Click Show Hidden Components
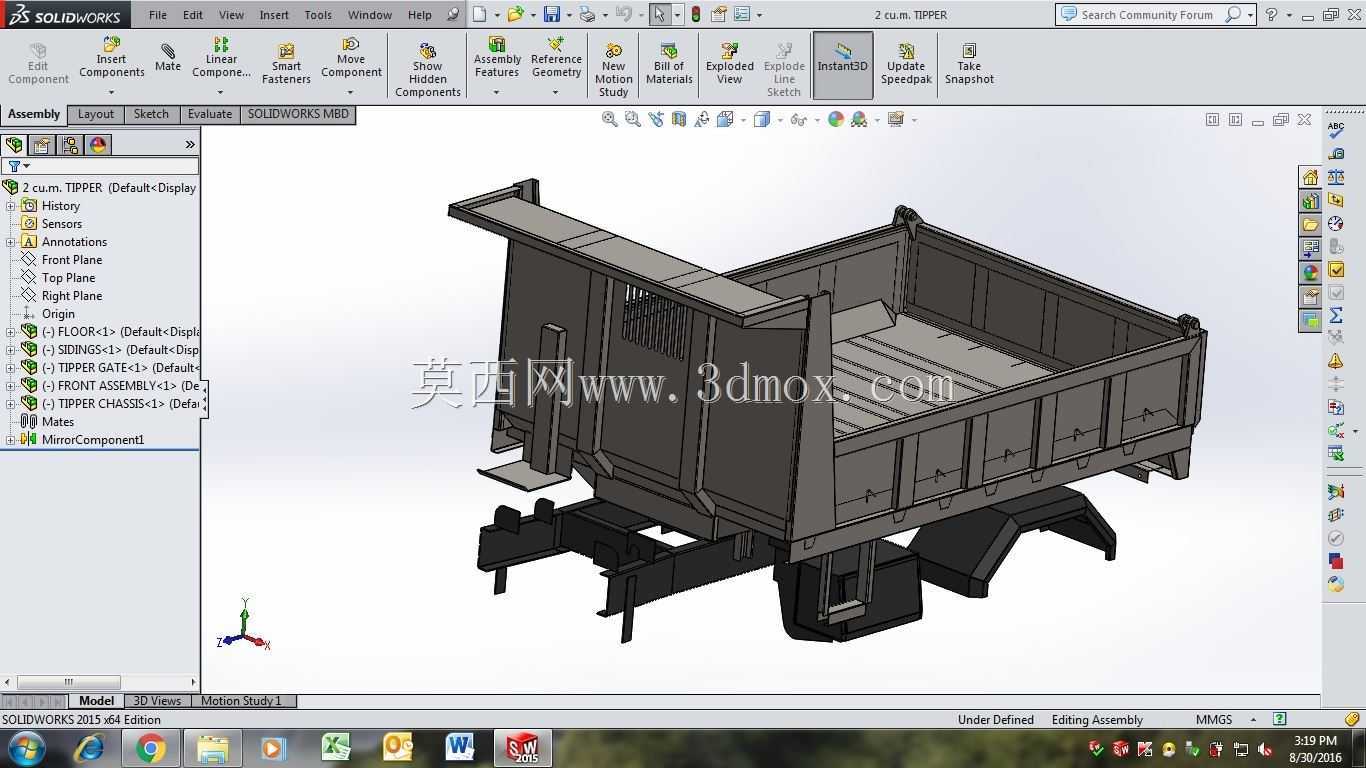 (x=427, y=68)
